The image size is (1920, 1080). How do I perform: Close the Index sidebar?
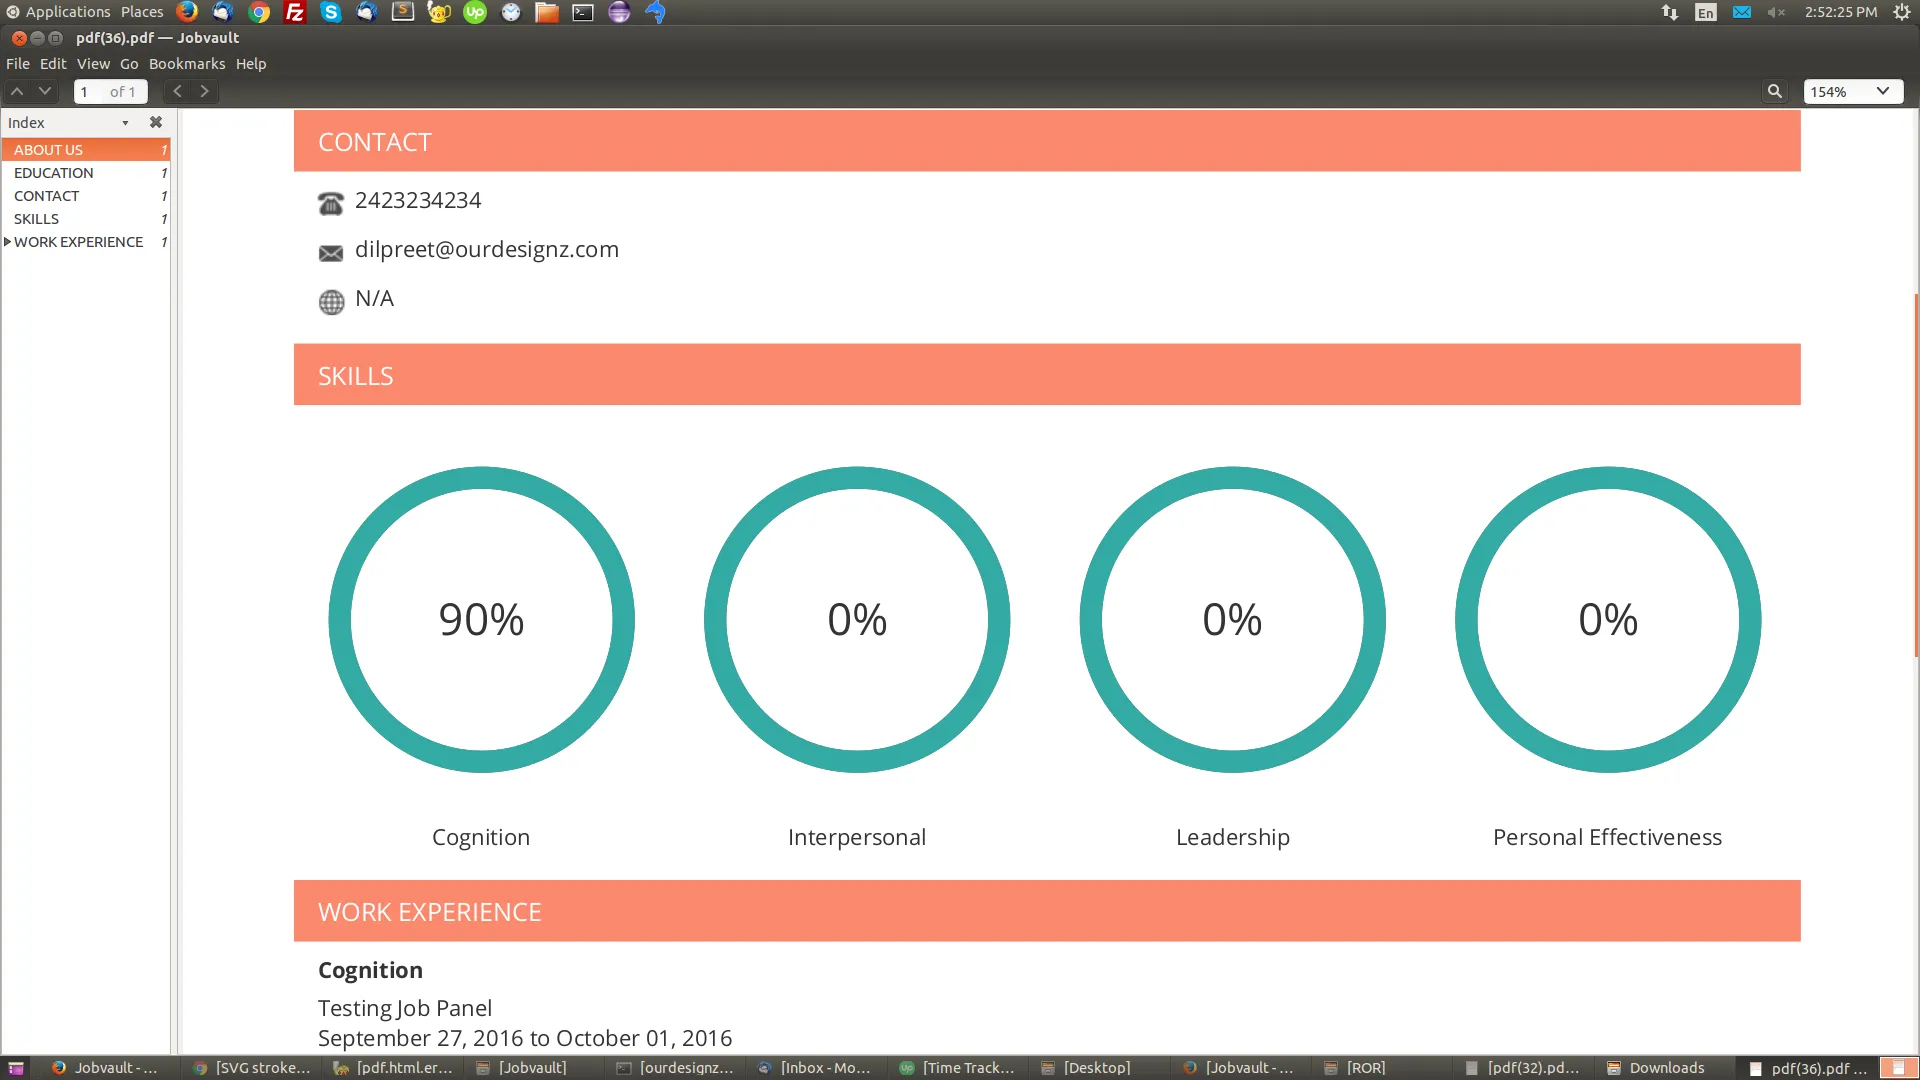click(155, 122)
